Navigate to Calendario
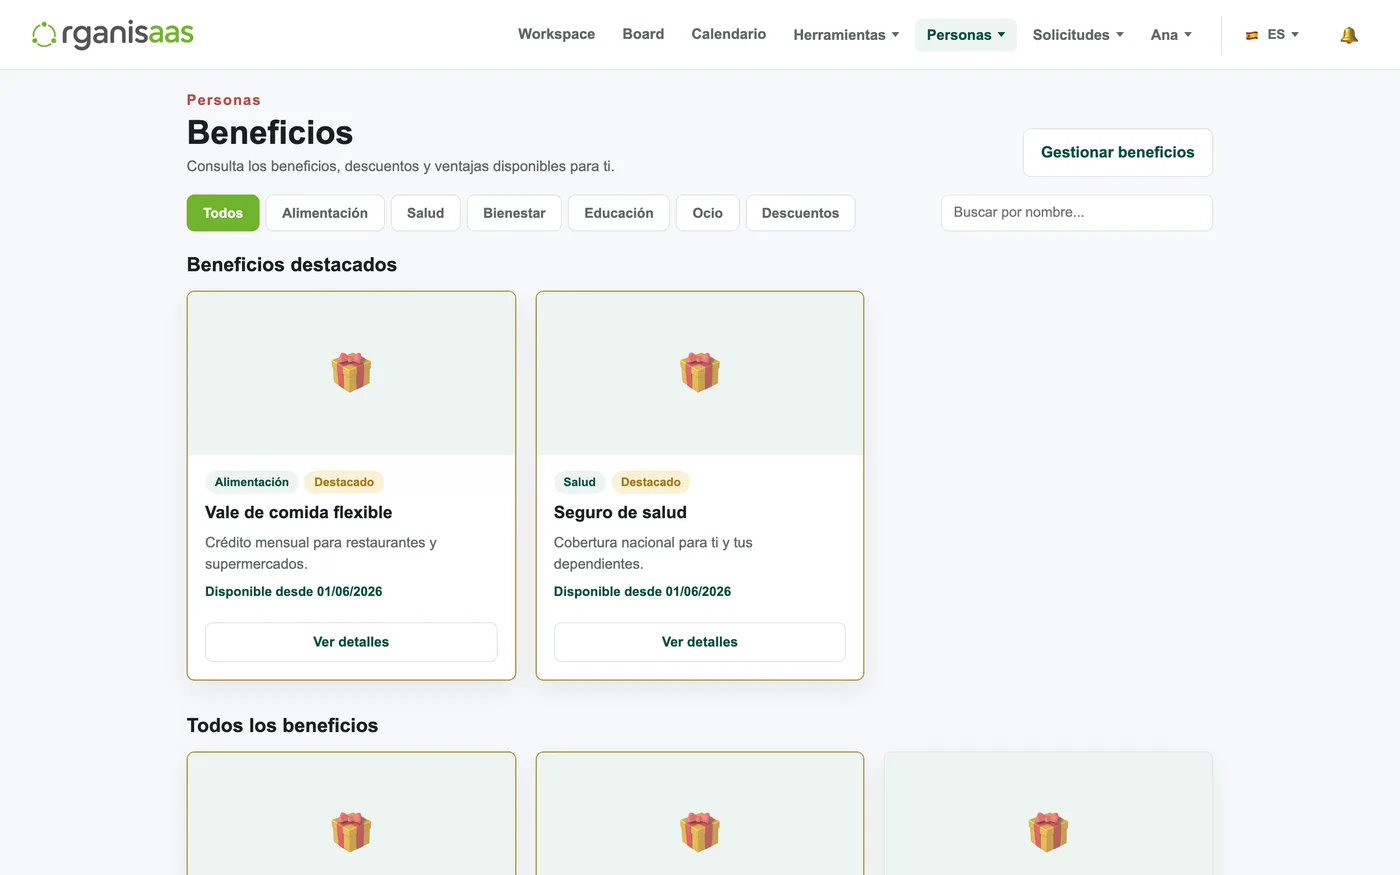This screenshot has height=875, width=1400. pos(729,34)
